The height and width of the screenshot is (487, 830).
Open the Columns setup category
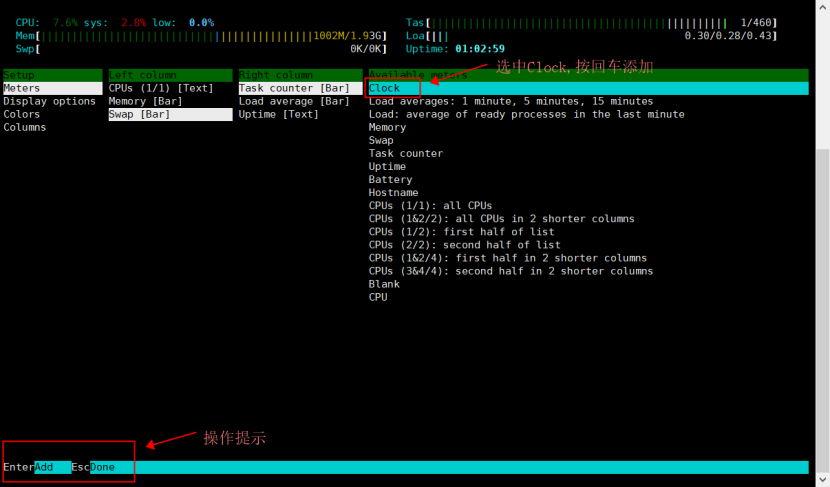[25, 128]
